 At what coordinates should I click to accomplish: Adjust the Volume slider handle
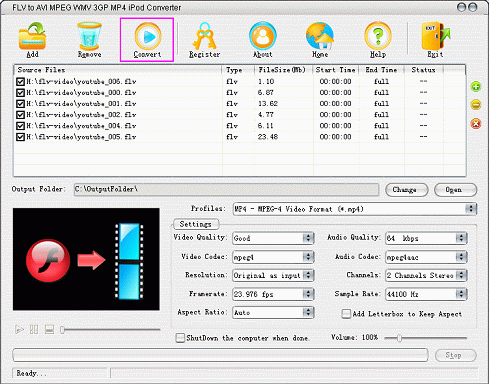coord(399,338)
